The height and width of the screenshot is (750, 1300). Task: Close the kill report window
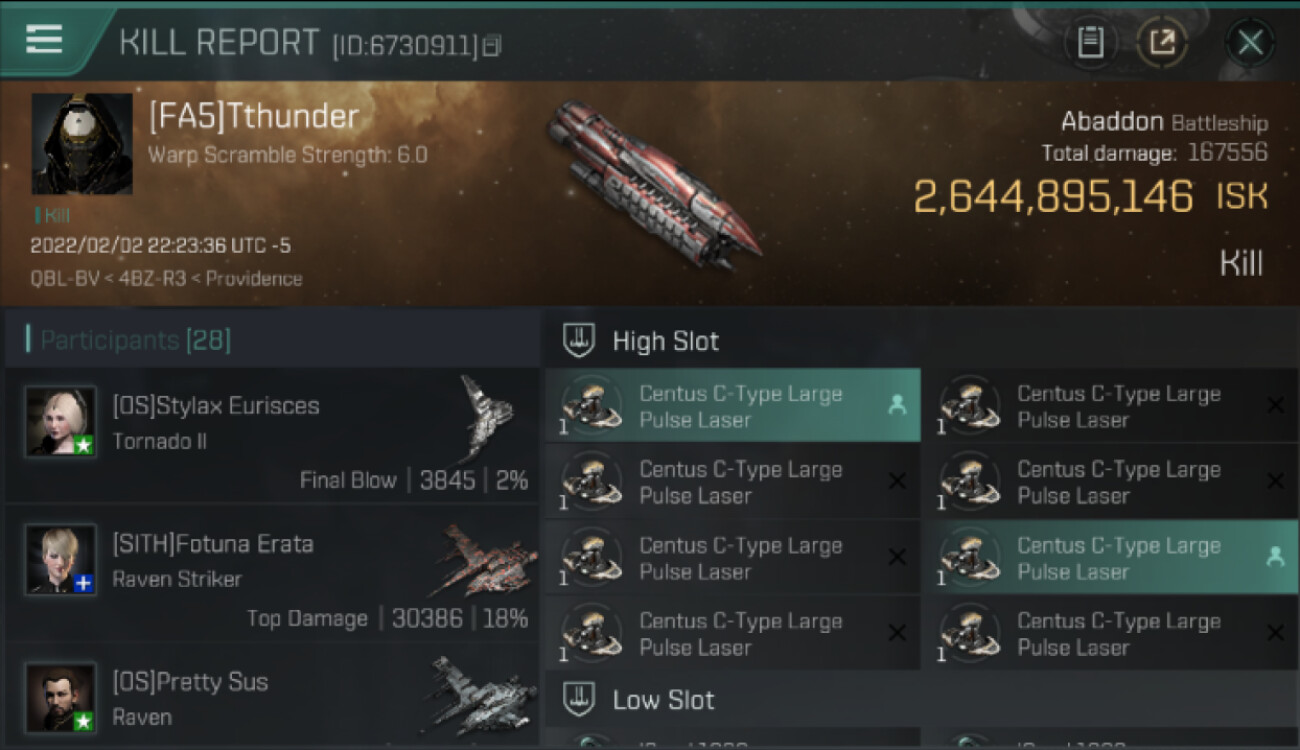[1250, 43]
